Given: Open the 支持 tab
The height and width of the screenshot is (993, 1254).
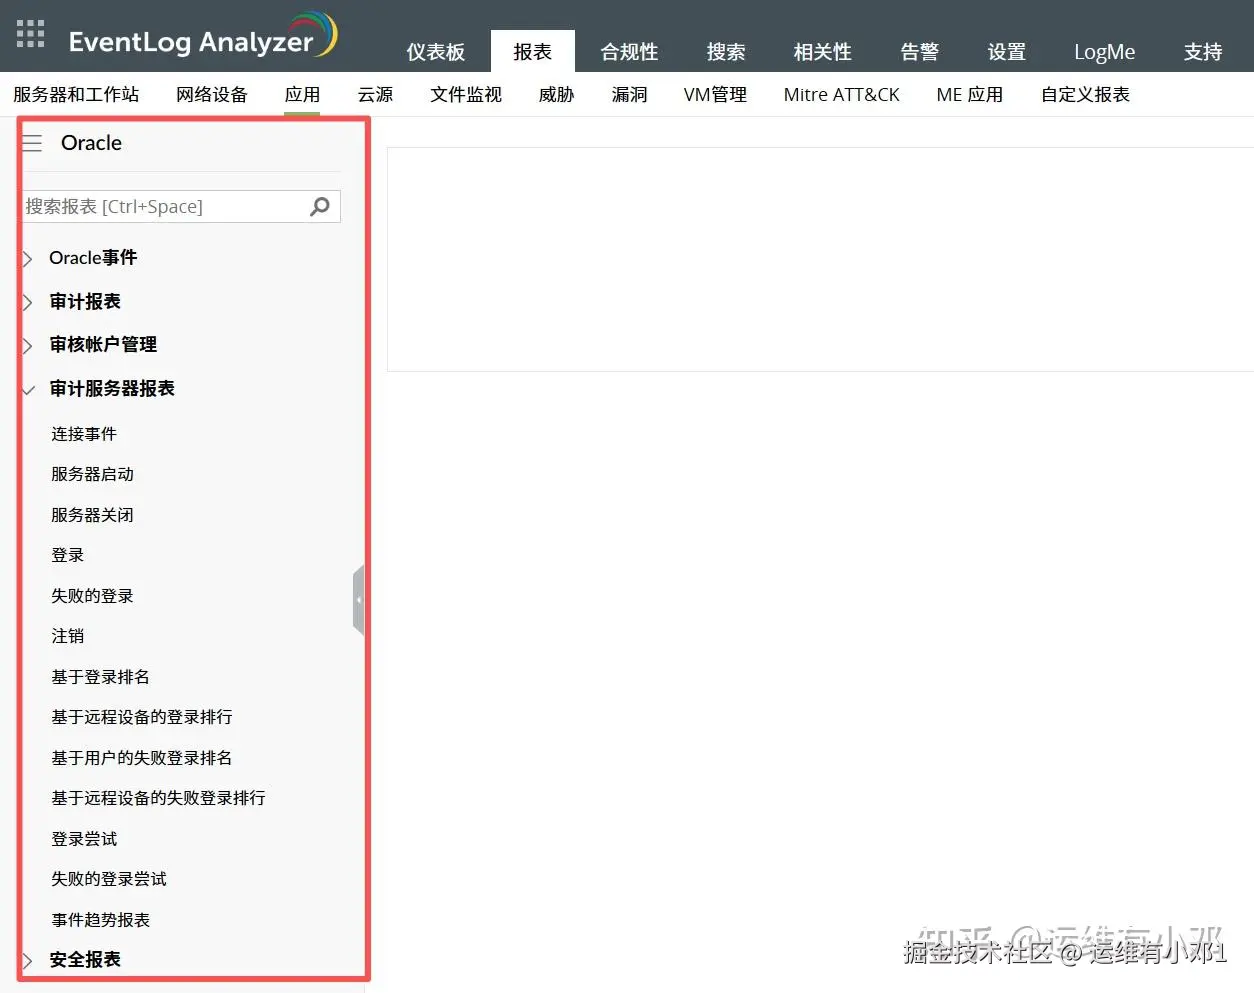Looking at the screenshot, I should coord(1203,52).
